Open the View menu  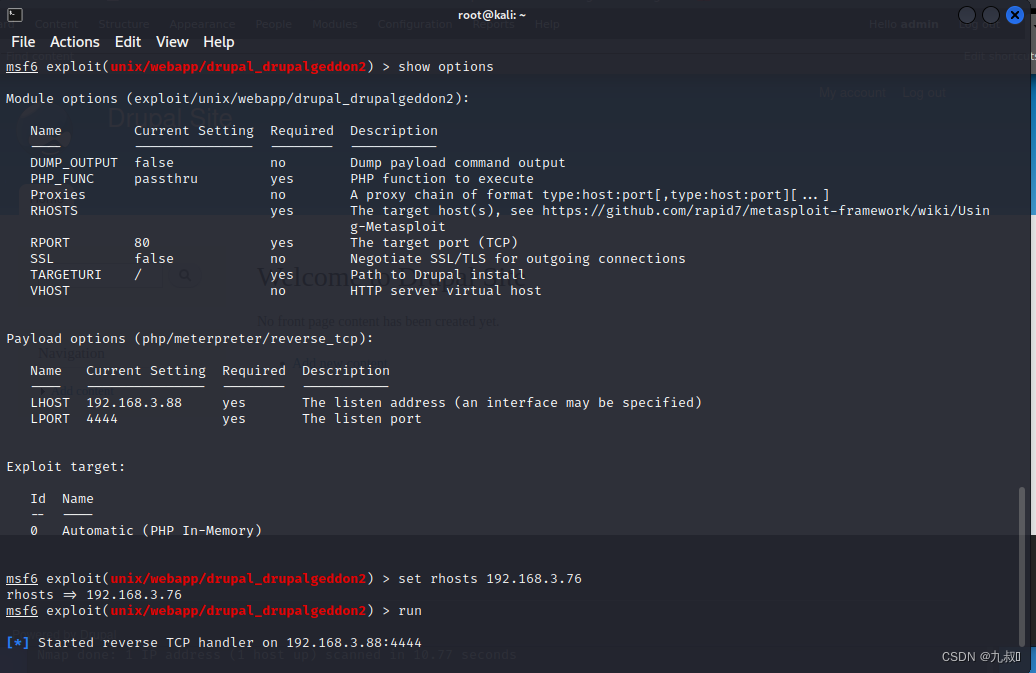tap(172, 42)
